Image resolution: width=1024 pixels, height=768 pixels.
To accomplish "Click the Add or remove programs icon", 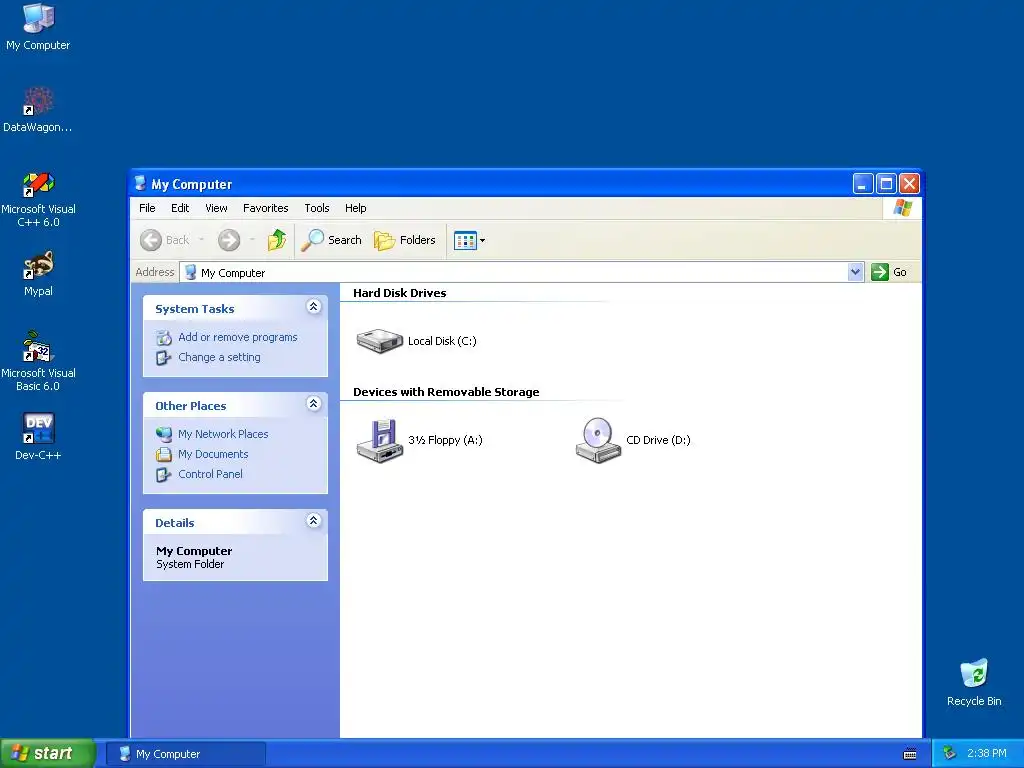I will (x=163, y=338).
